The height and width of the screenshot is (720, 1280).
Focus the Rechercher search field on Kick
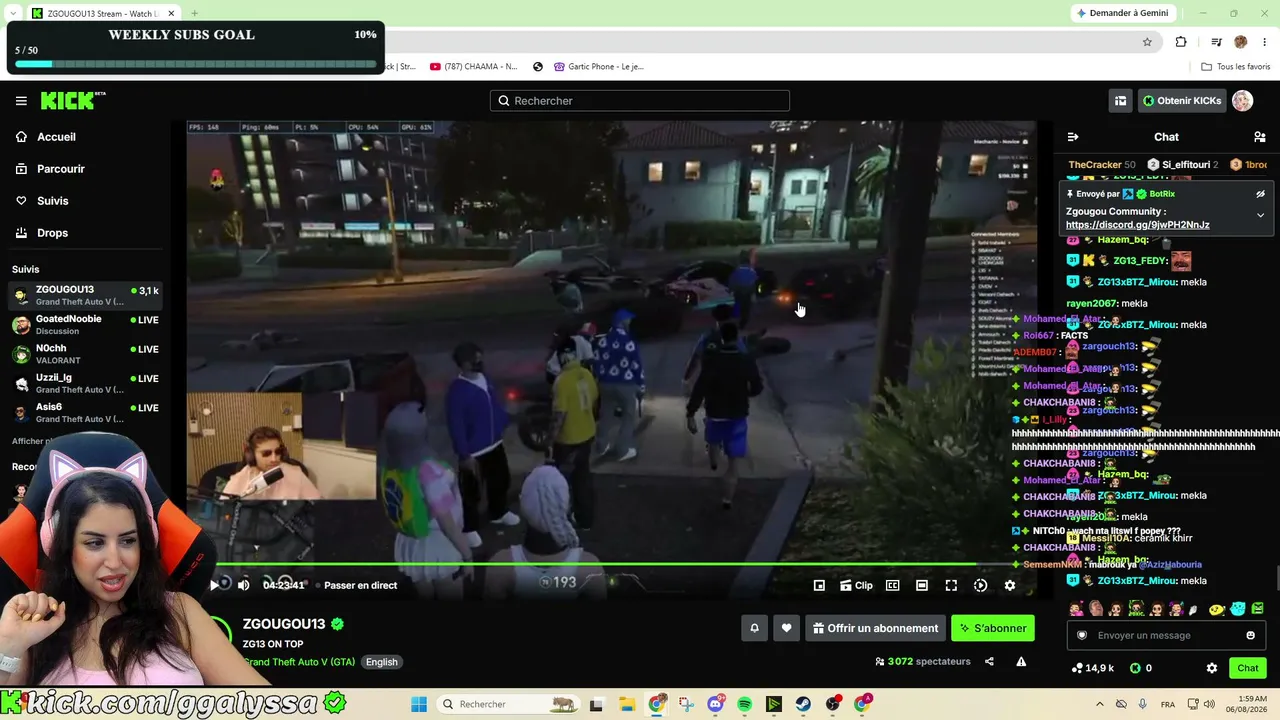[640, 100]
